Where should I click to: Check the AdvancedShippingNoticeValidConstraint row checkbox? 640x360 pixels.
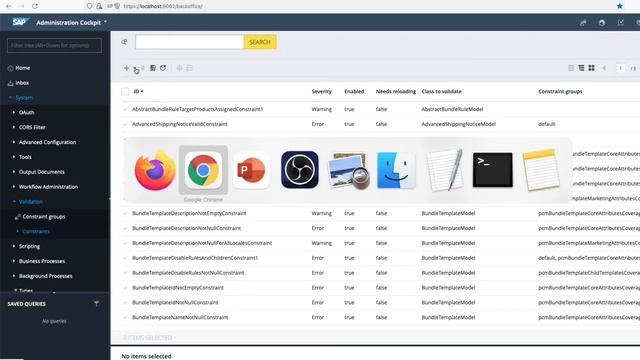point(125,124)
